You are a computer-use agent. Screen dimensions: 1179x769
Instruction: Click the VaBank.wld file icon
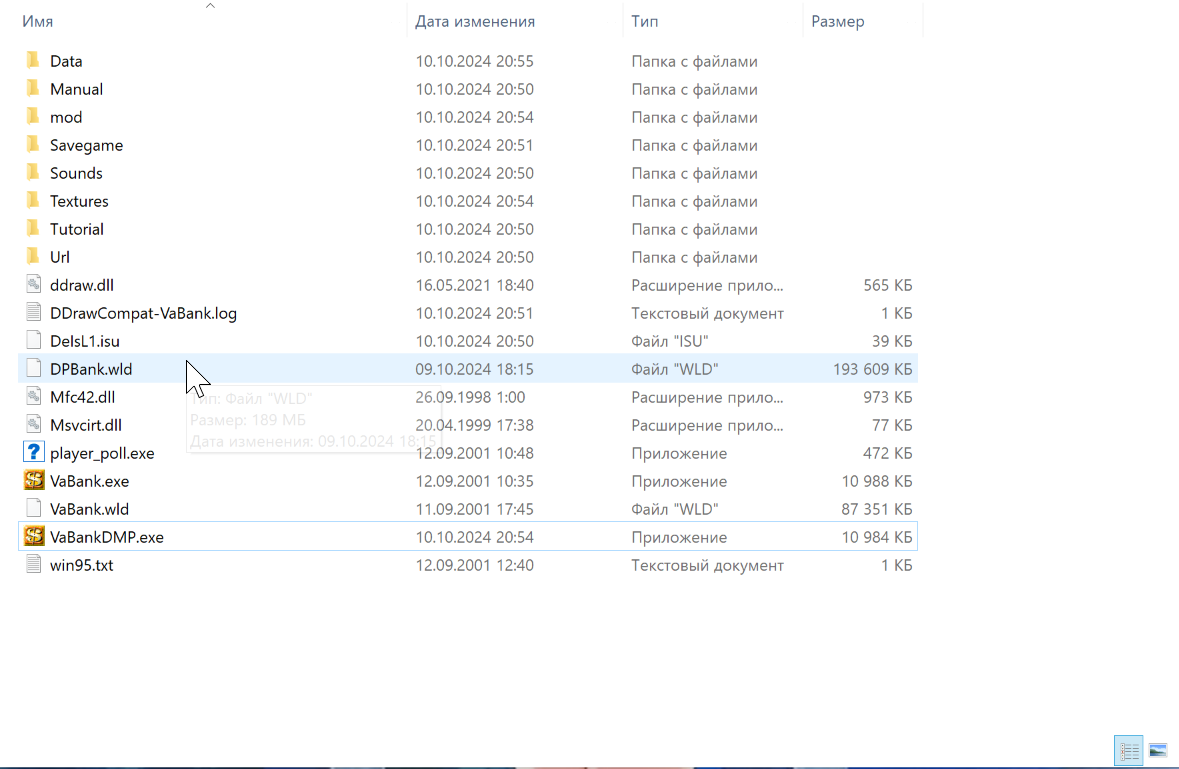tap(33, 508)
